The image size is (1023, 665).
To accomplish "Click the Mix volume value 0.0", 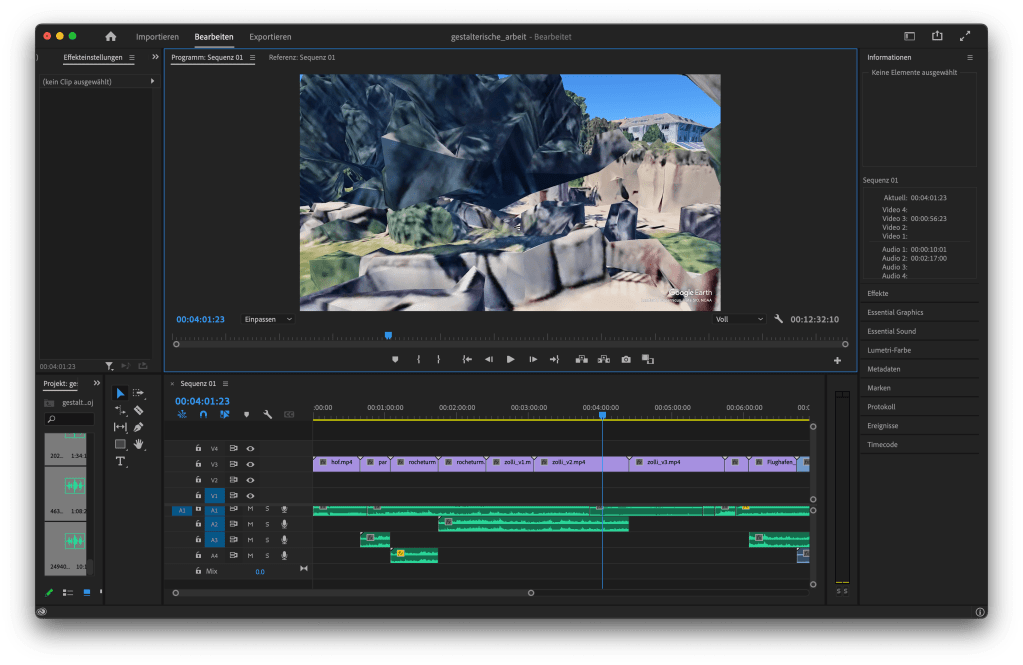I will click(260, 571).
